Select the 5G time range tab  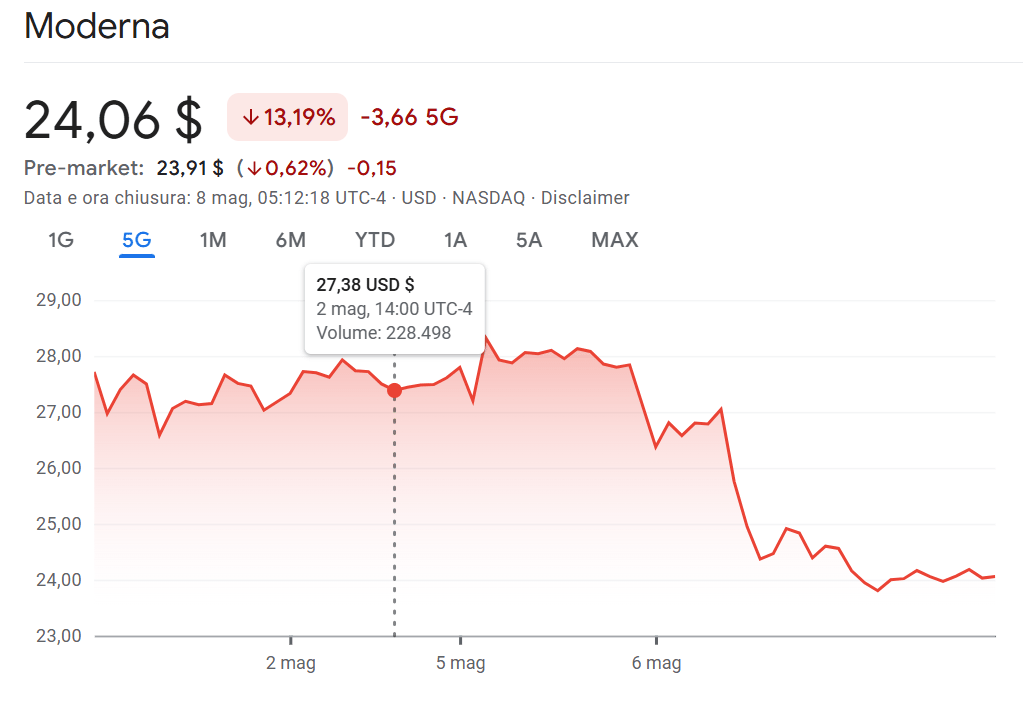pyautogui.click(x=136, y=240)
